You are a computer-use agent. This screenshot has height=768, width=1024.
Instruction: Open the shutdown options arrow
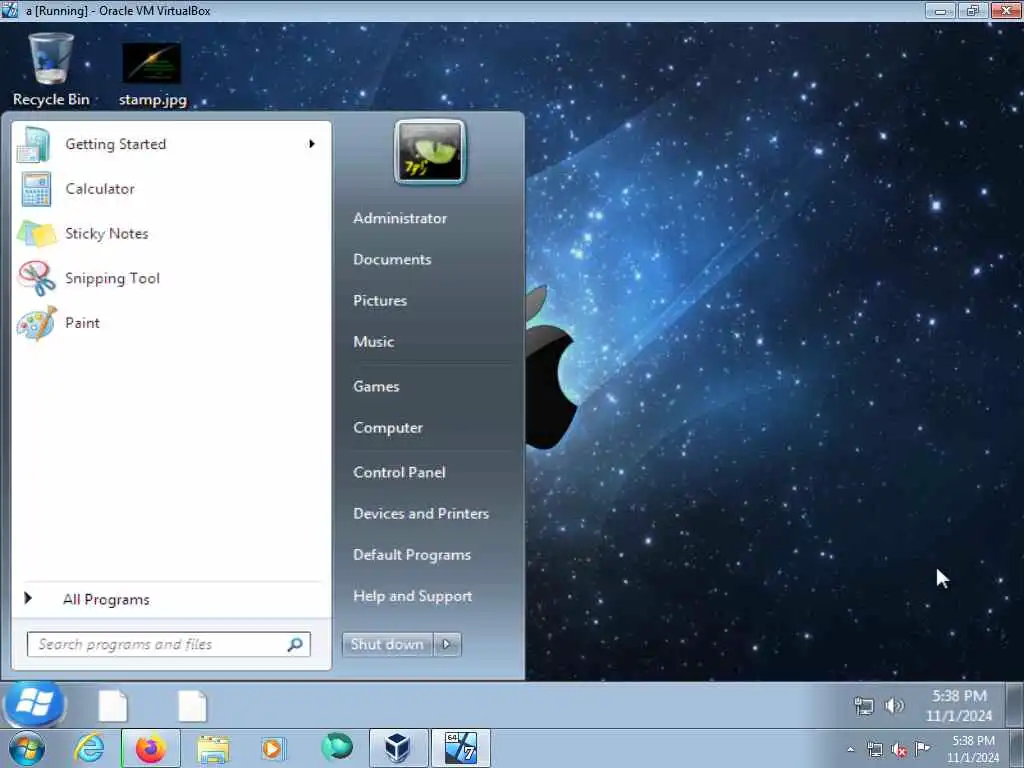(447, 645)
